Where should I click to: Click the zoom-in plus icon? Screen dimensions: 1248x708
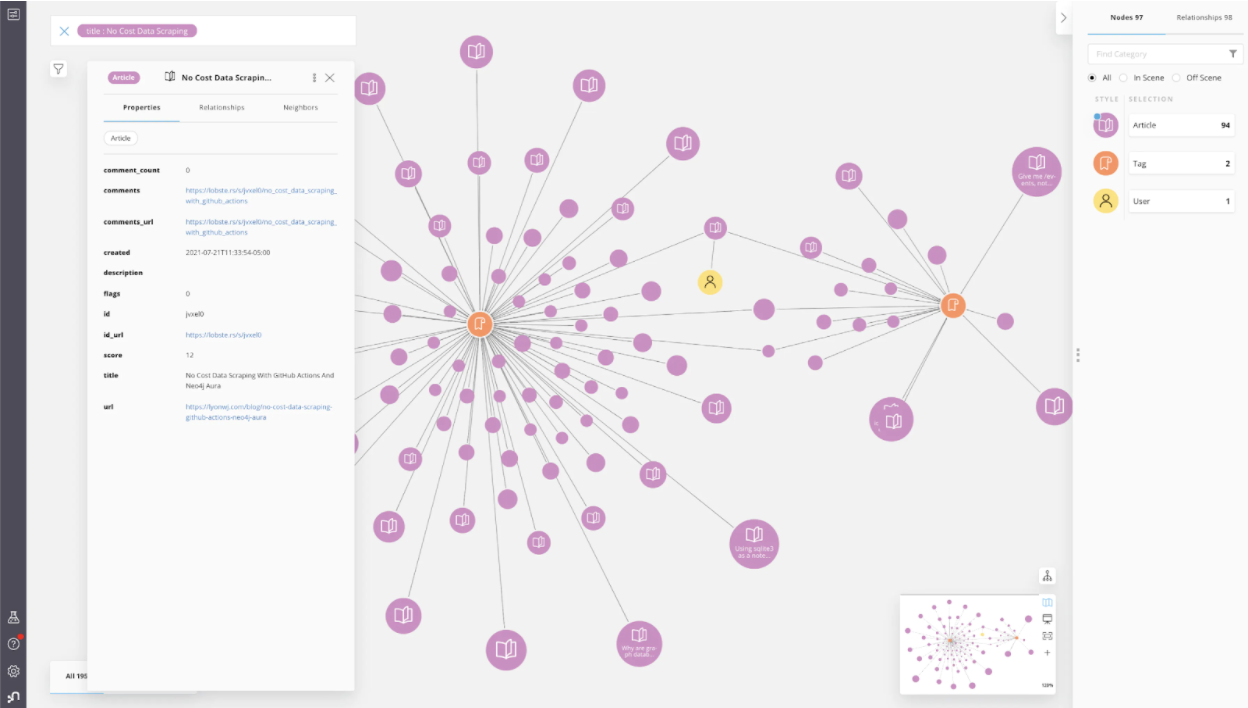(x=1047, y=651)
